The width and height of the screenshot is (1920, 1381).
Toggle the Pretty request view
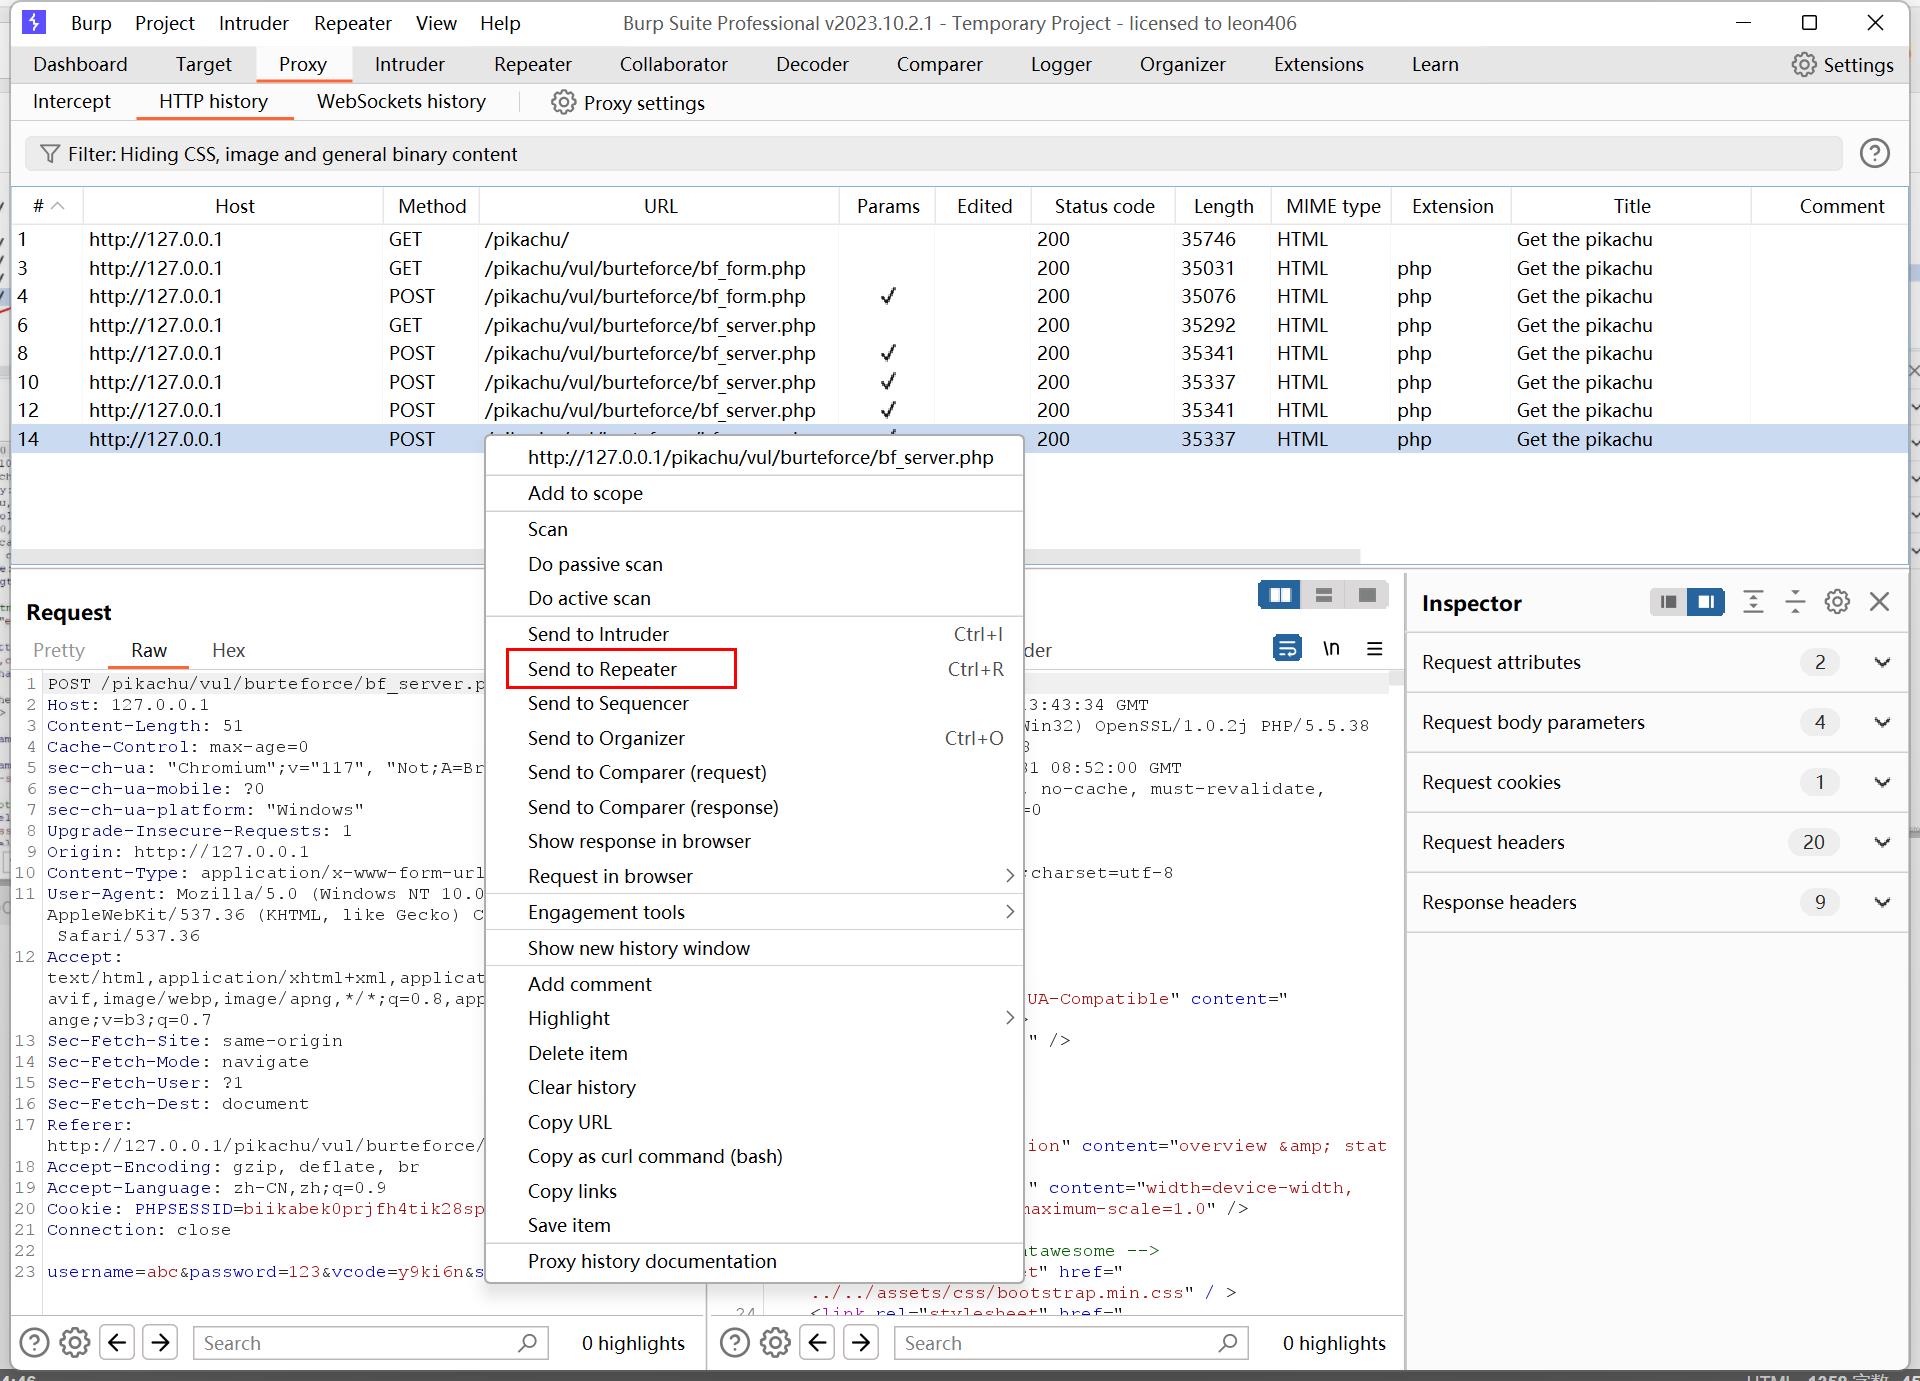click(60, 649)
